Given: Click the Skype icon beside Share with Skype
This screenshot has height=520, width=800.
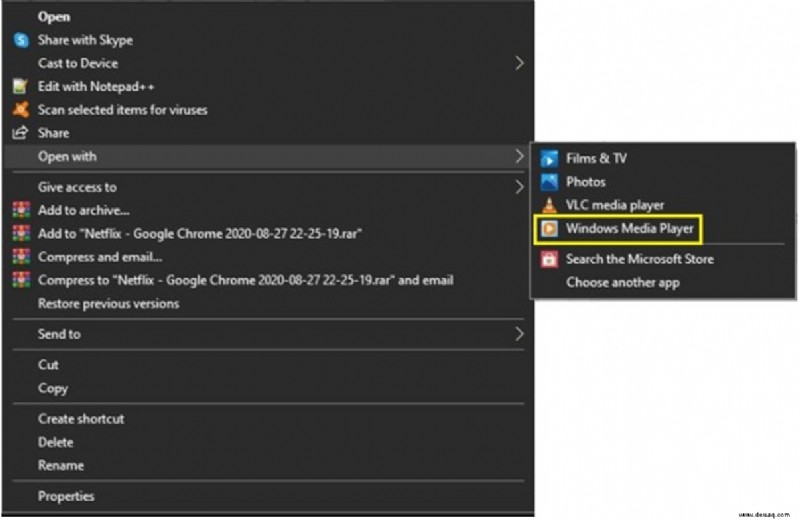Looking at the screenshot, I should coord(21,40).
